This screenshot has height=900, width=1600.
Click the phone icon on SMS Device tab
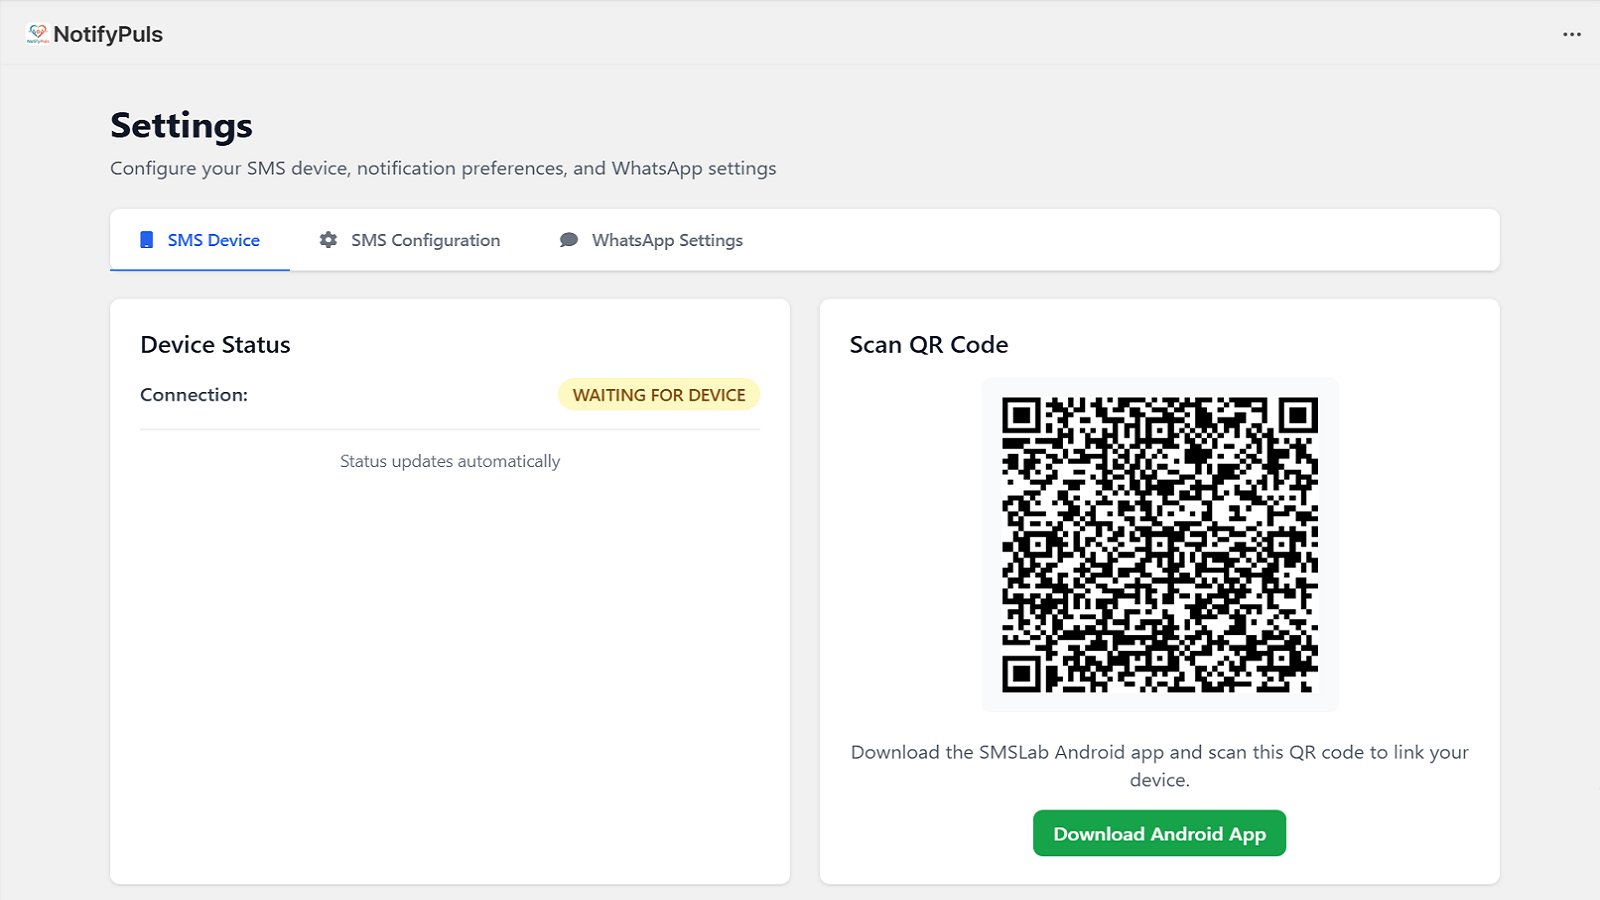point(147,240)
